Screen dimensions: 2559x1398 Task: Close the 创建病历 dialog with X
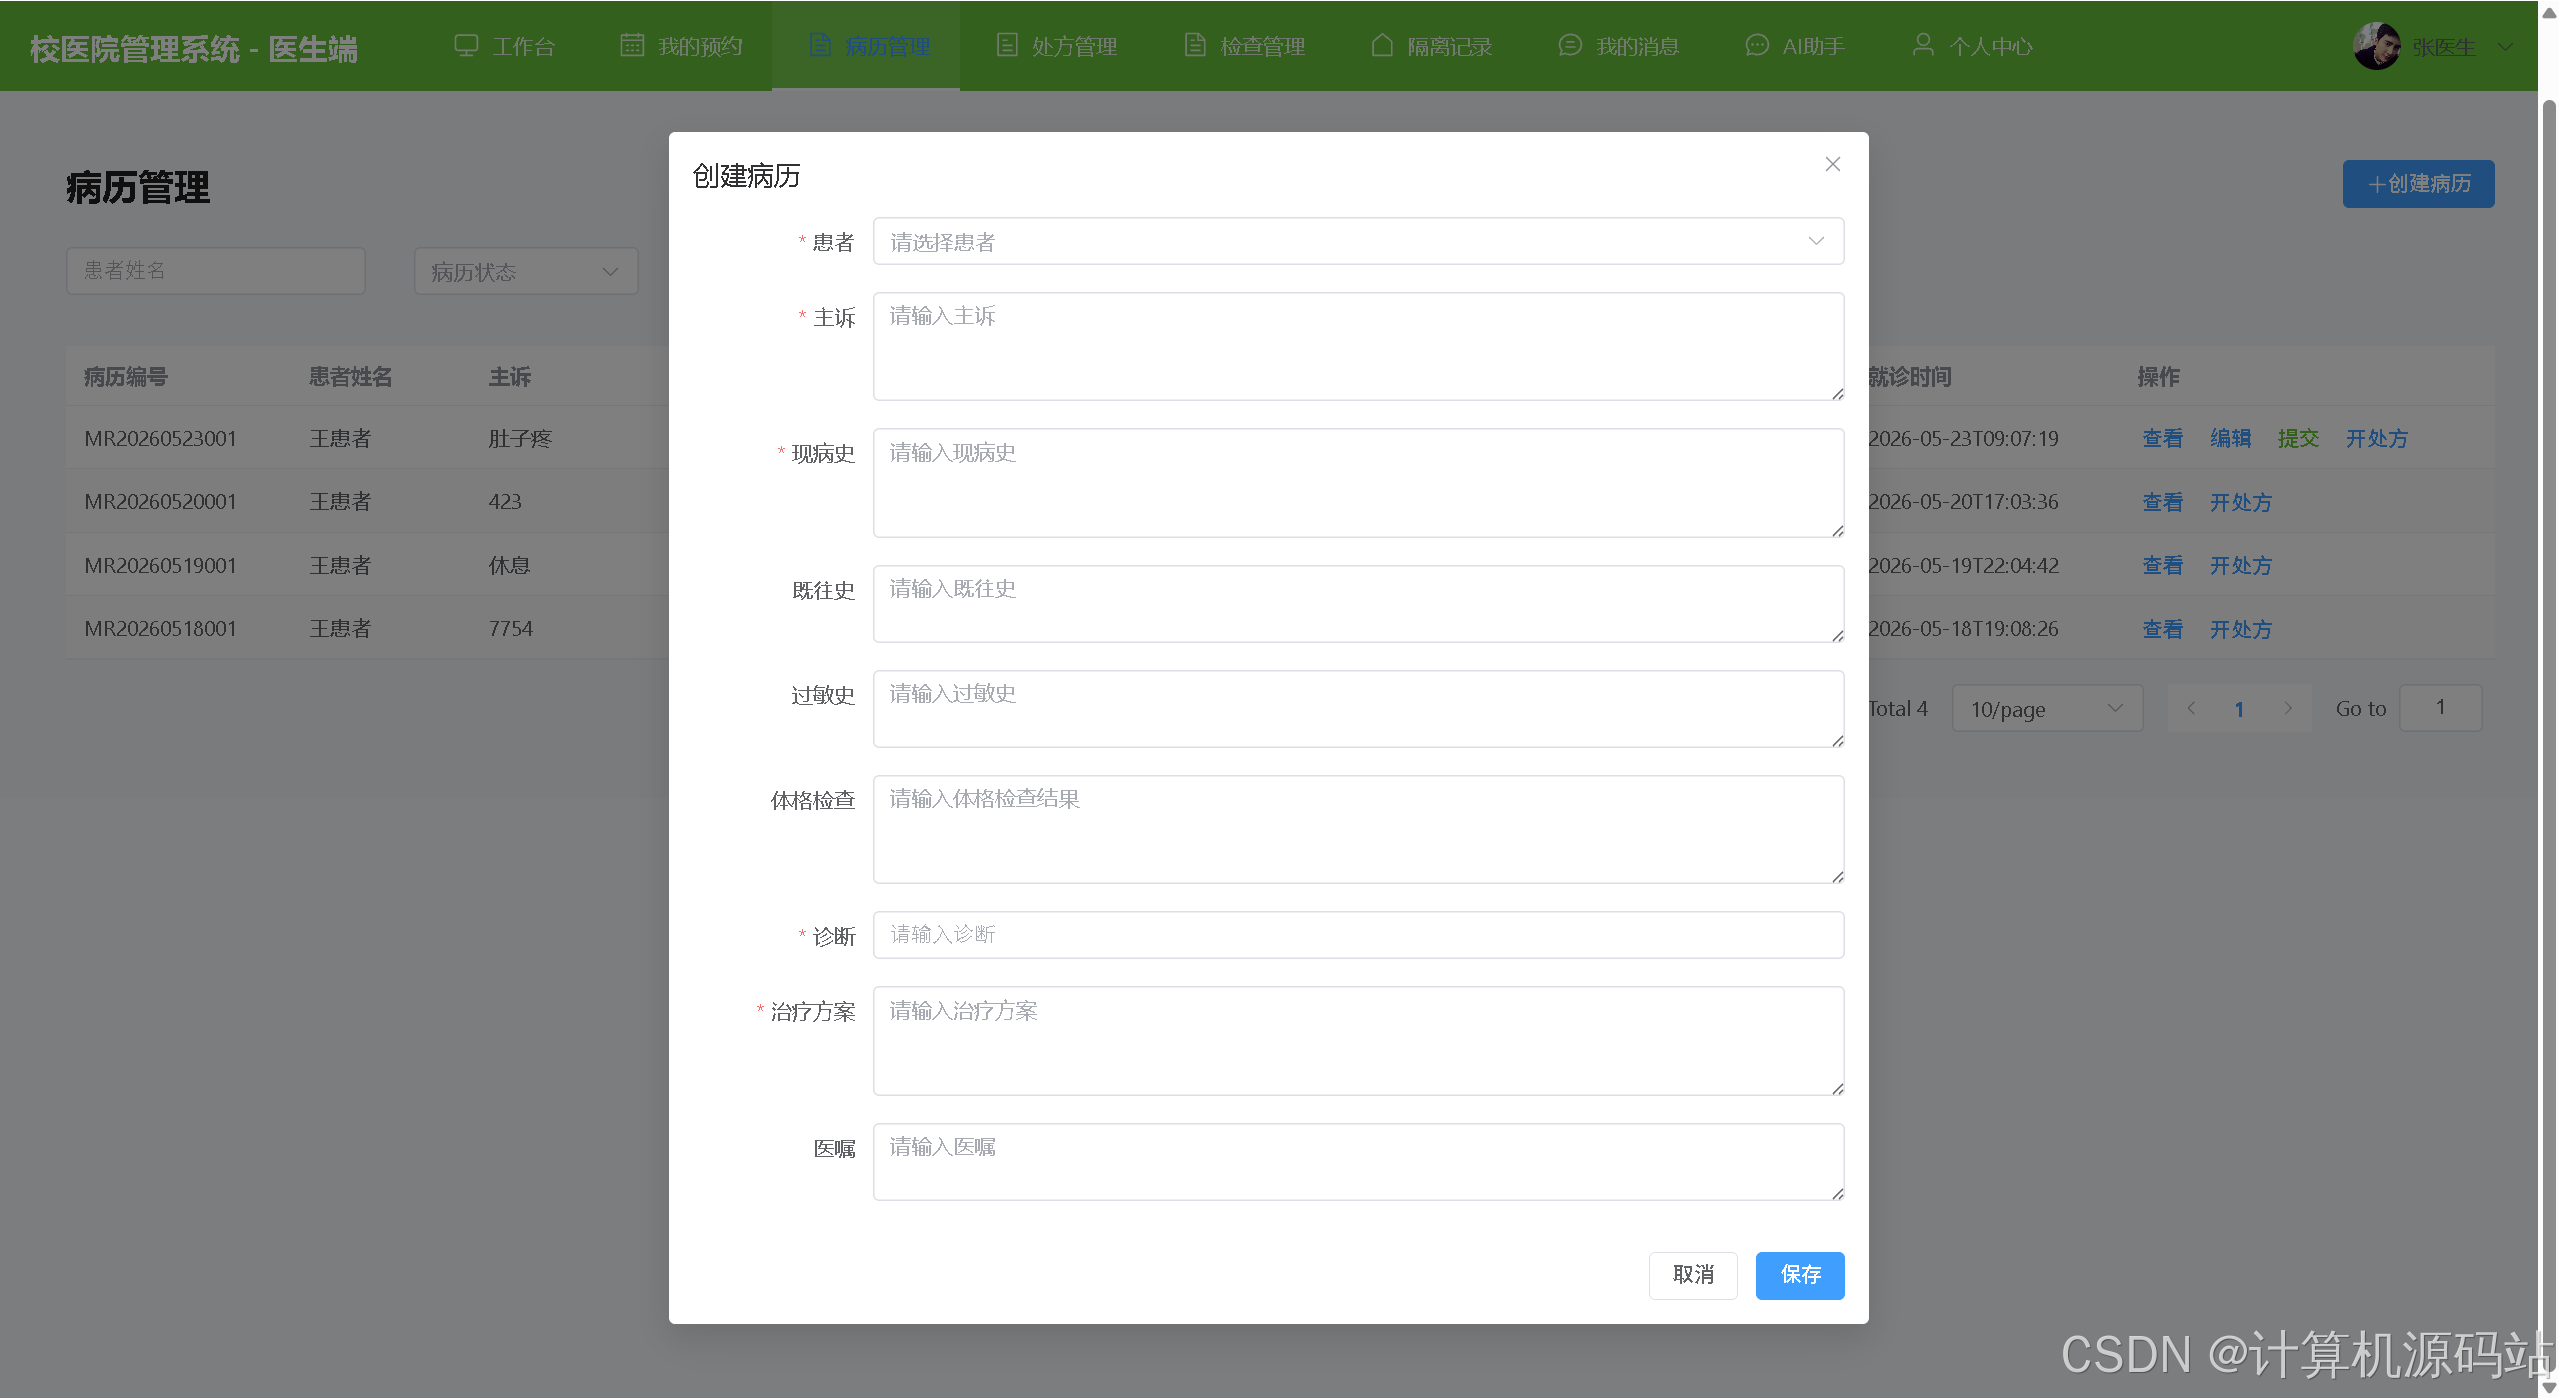pos(1832,164)
